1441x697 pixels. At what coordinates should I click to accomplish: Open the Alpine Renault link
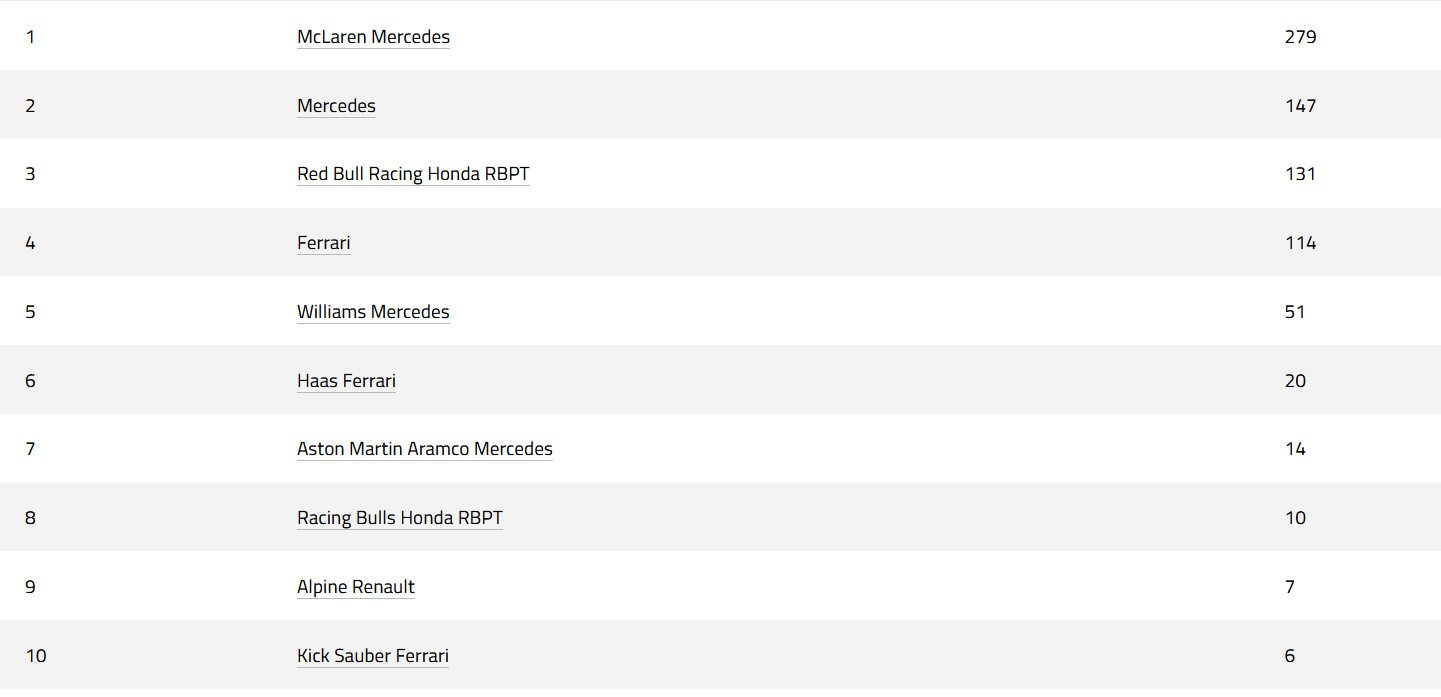(x=356, y=587)
